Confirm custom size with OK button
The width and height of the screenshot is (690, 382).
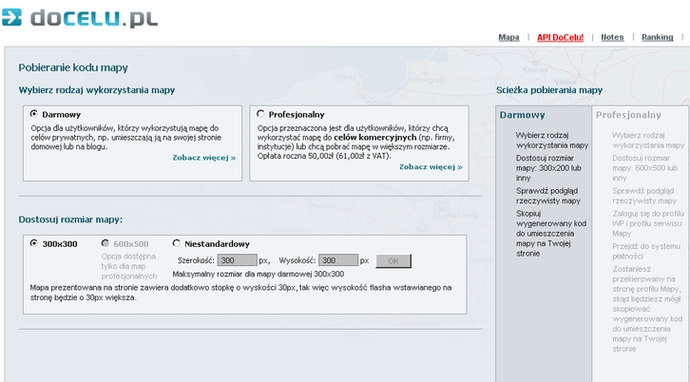pos(393,261)
